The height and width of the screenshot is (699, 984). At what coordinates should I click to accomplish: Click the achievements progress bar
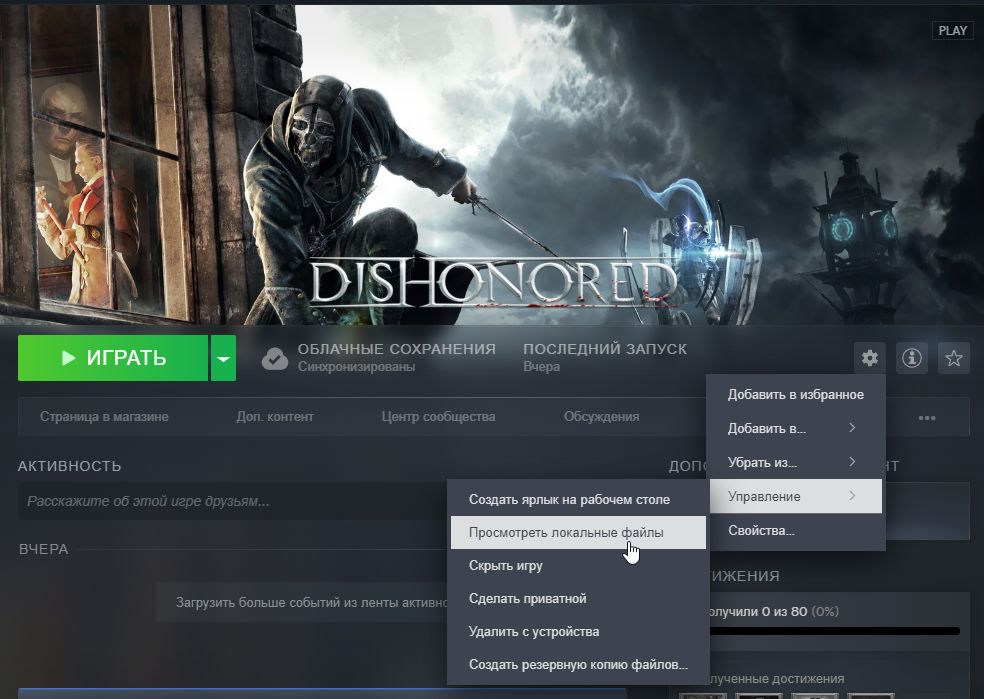835,631
